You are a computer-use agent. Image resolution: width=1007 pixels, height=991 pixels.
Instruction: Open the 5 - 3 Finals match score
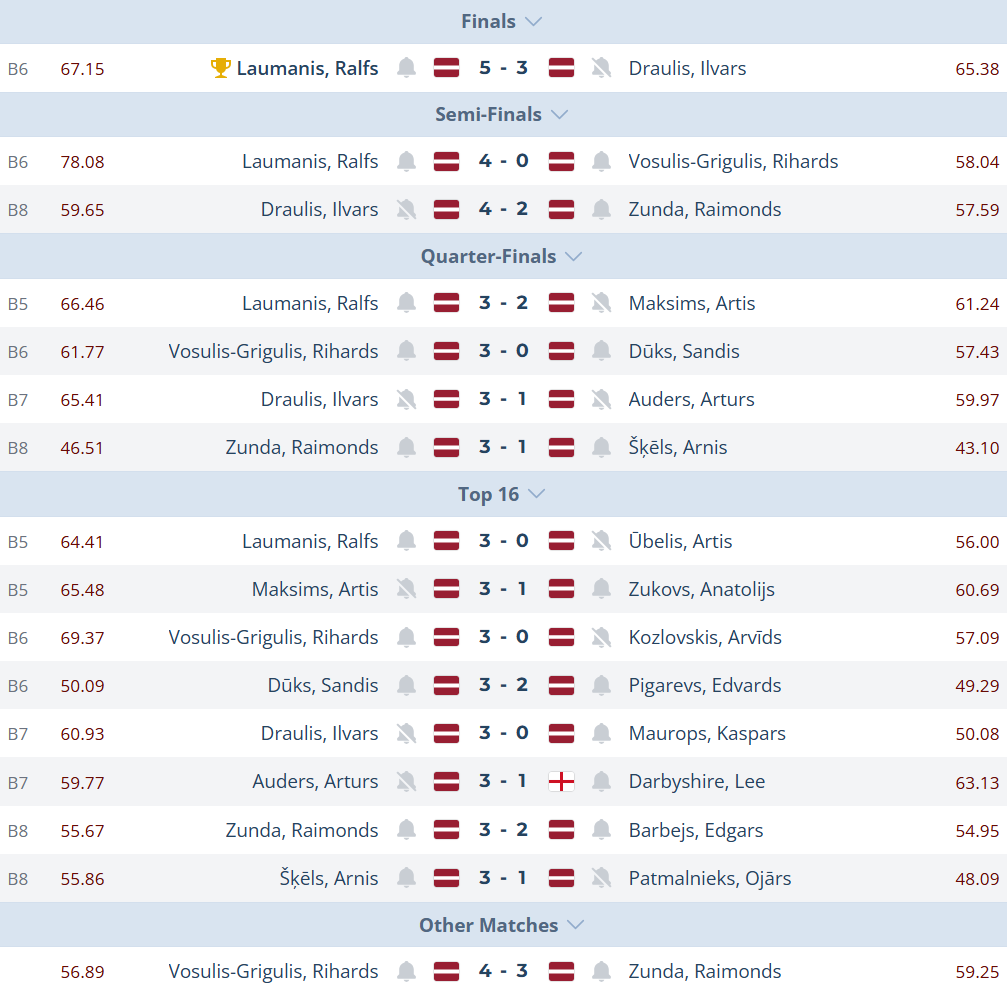503,68
